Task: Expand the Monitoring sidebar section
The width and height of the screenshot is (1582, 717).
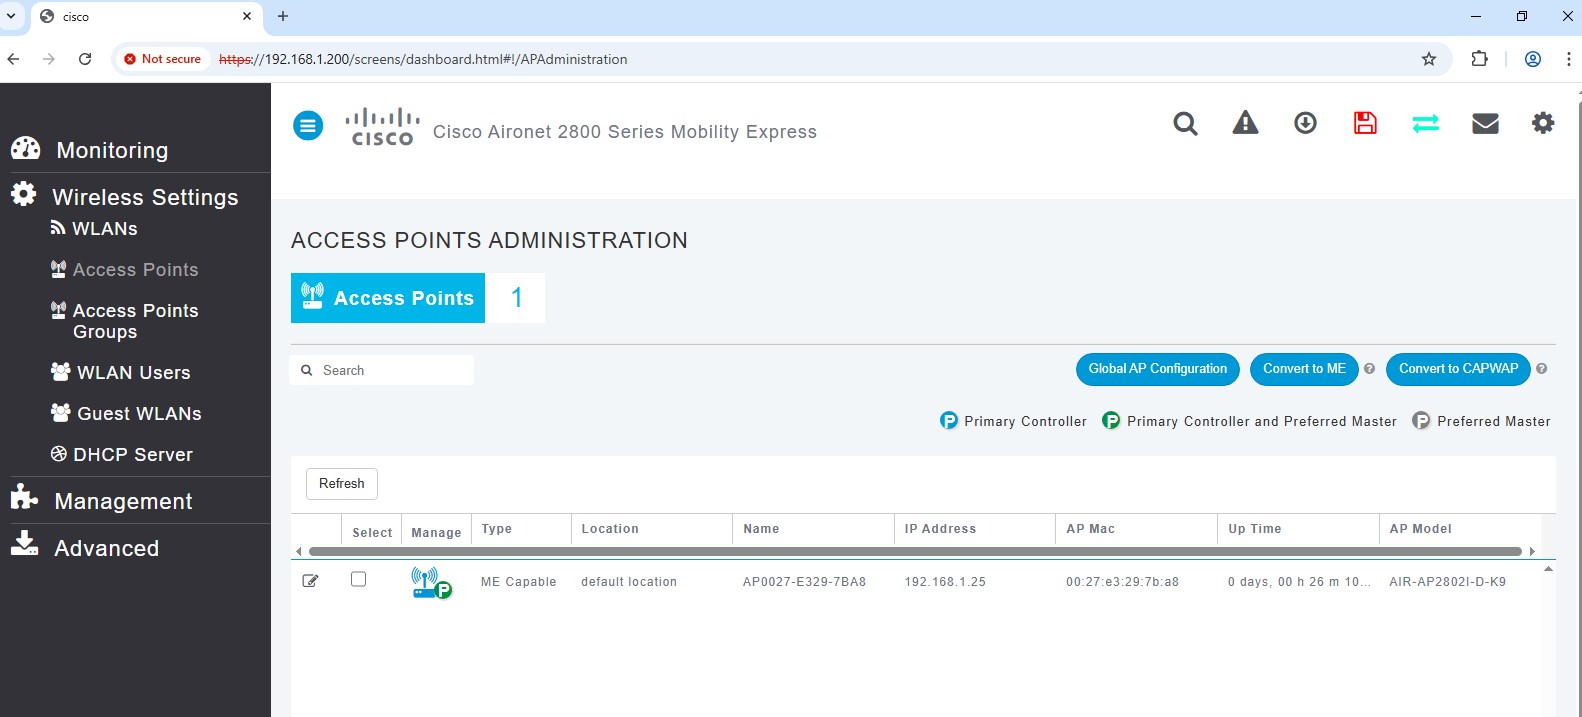Action: [112, 150]
